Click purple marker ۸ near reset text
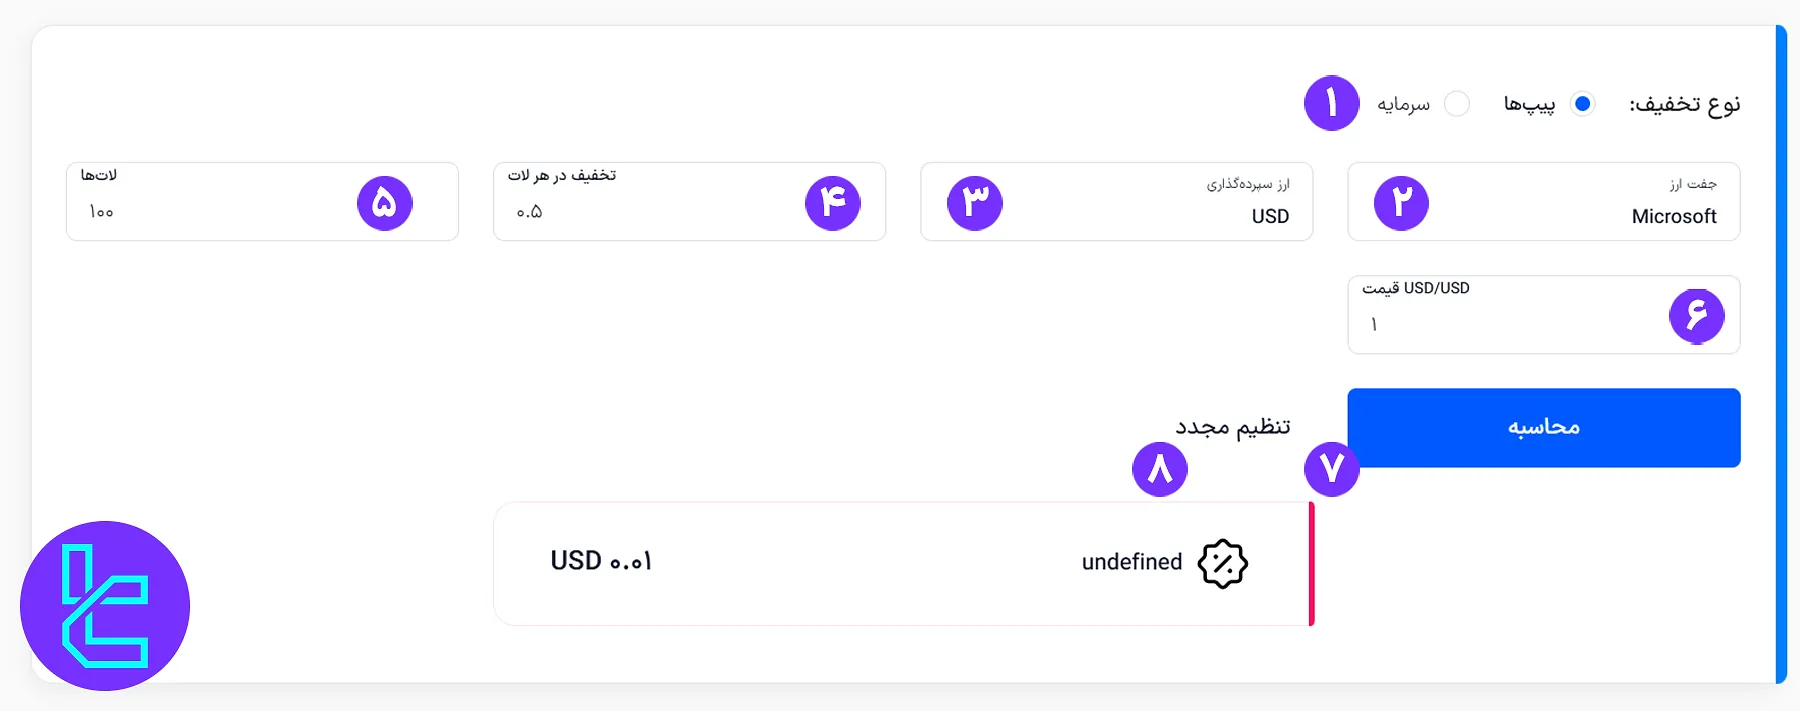 pyautogui.click(x=1160, y=468)
